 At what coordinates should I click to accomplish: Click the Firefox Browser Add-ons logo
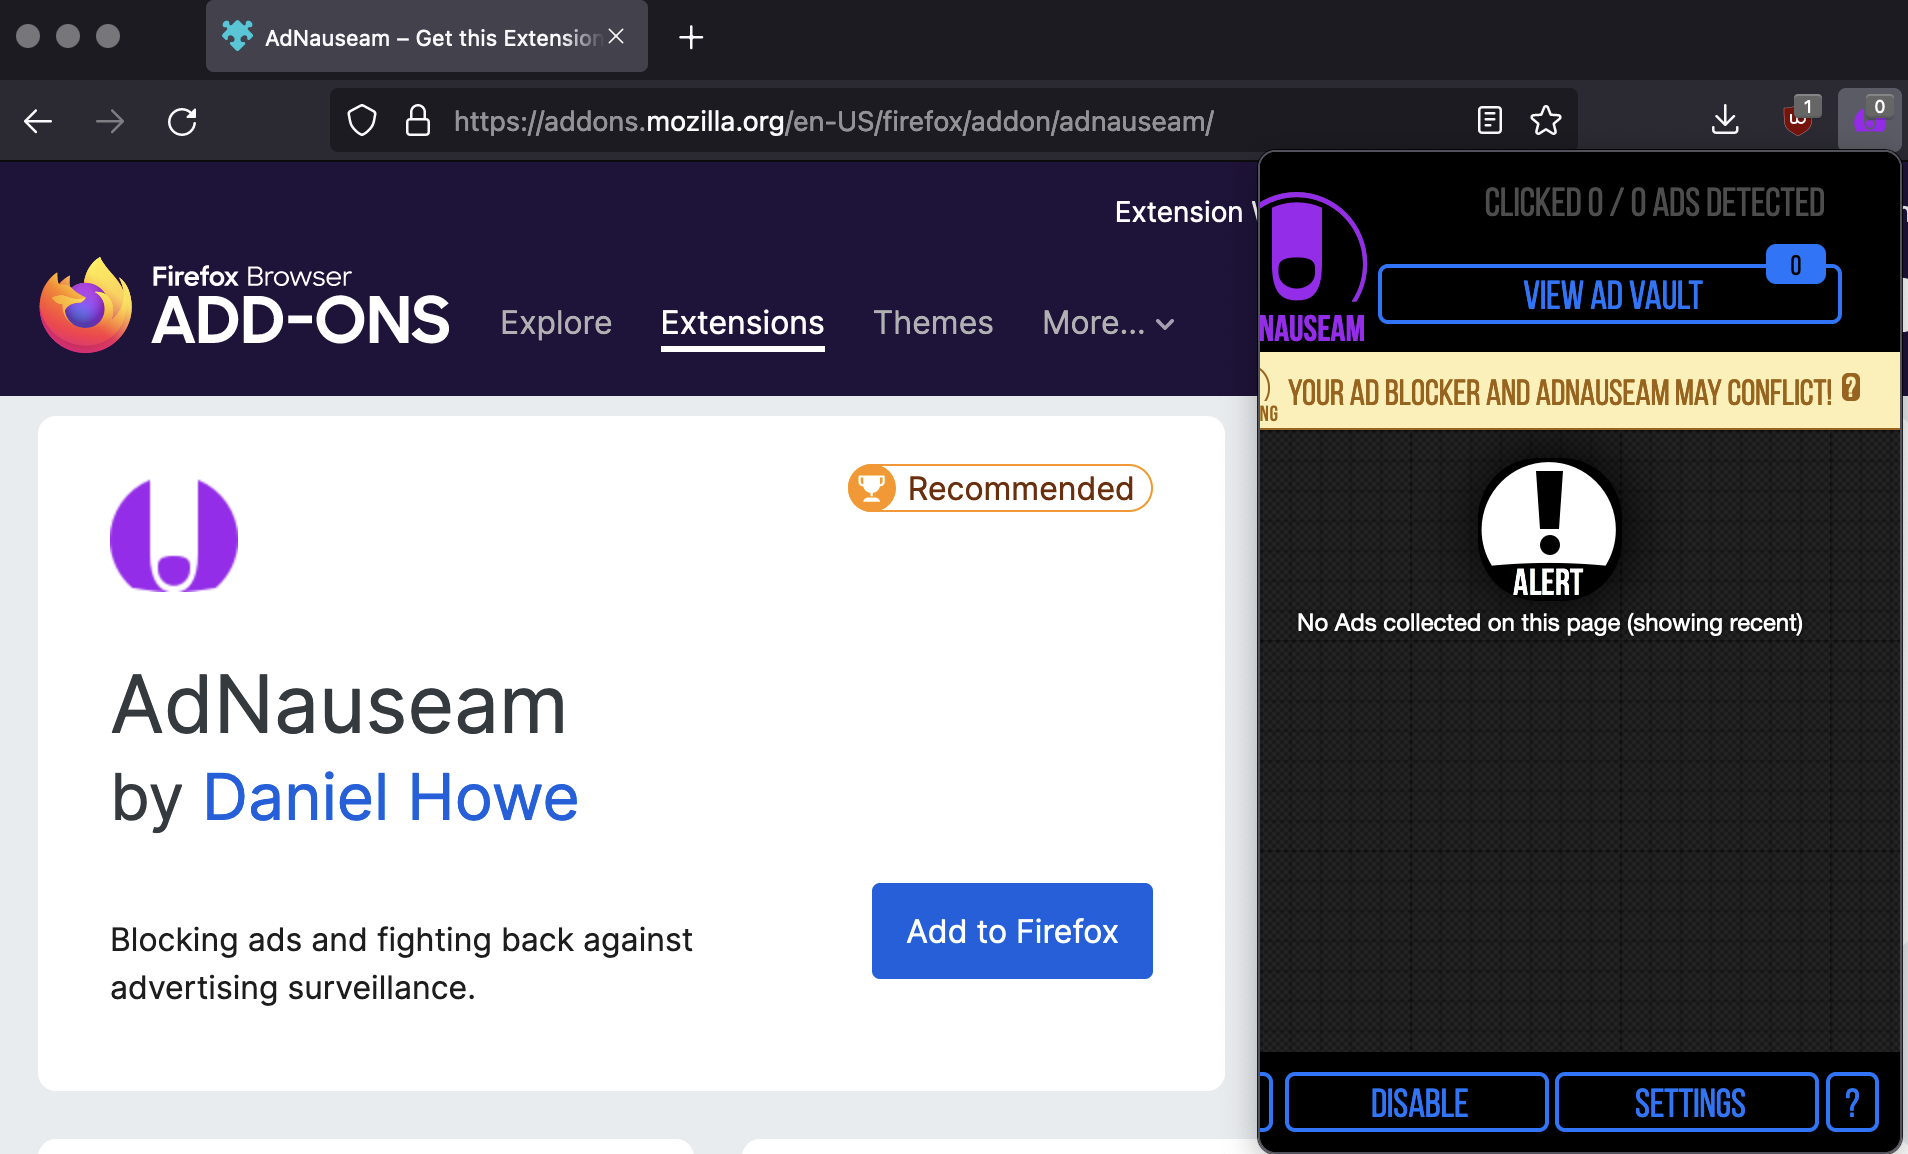tap(245, 305)
